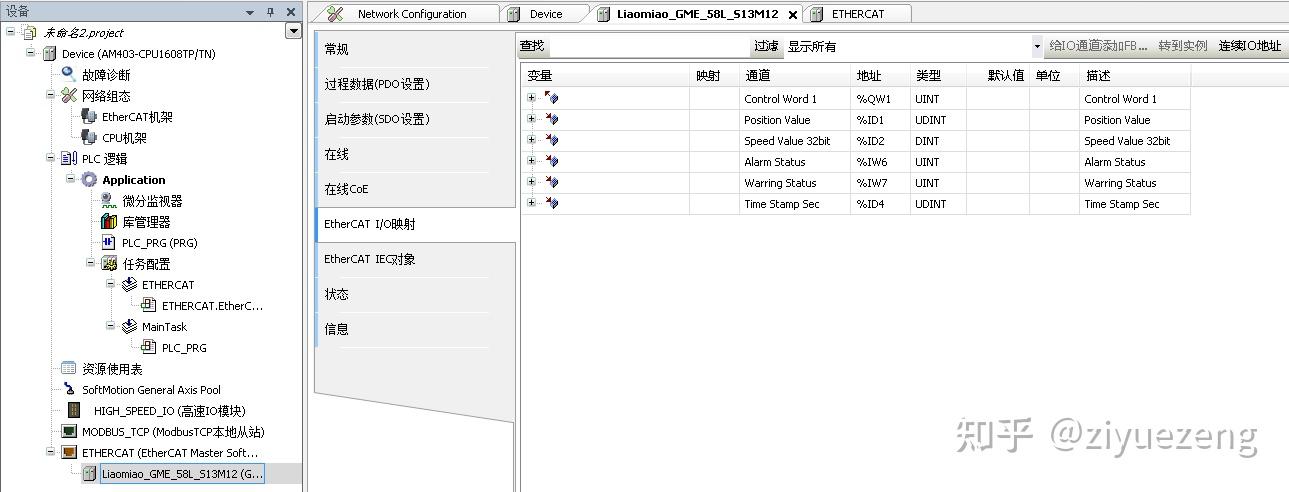Open the 显示所有 filter dropdown
Viewport: 1289px width, 492px height.
[x=1036, y=46]
